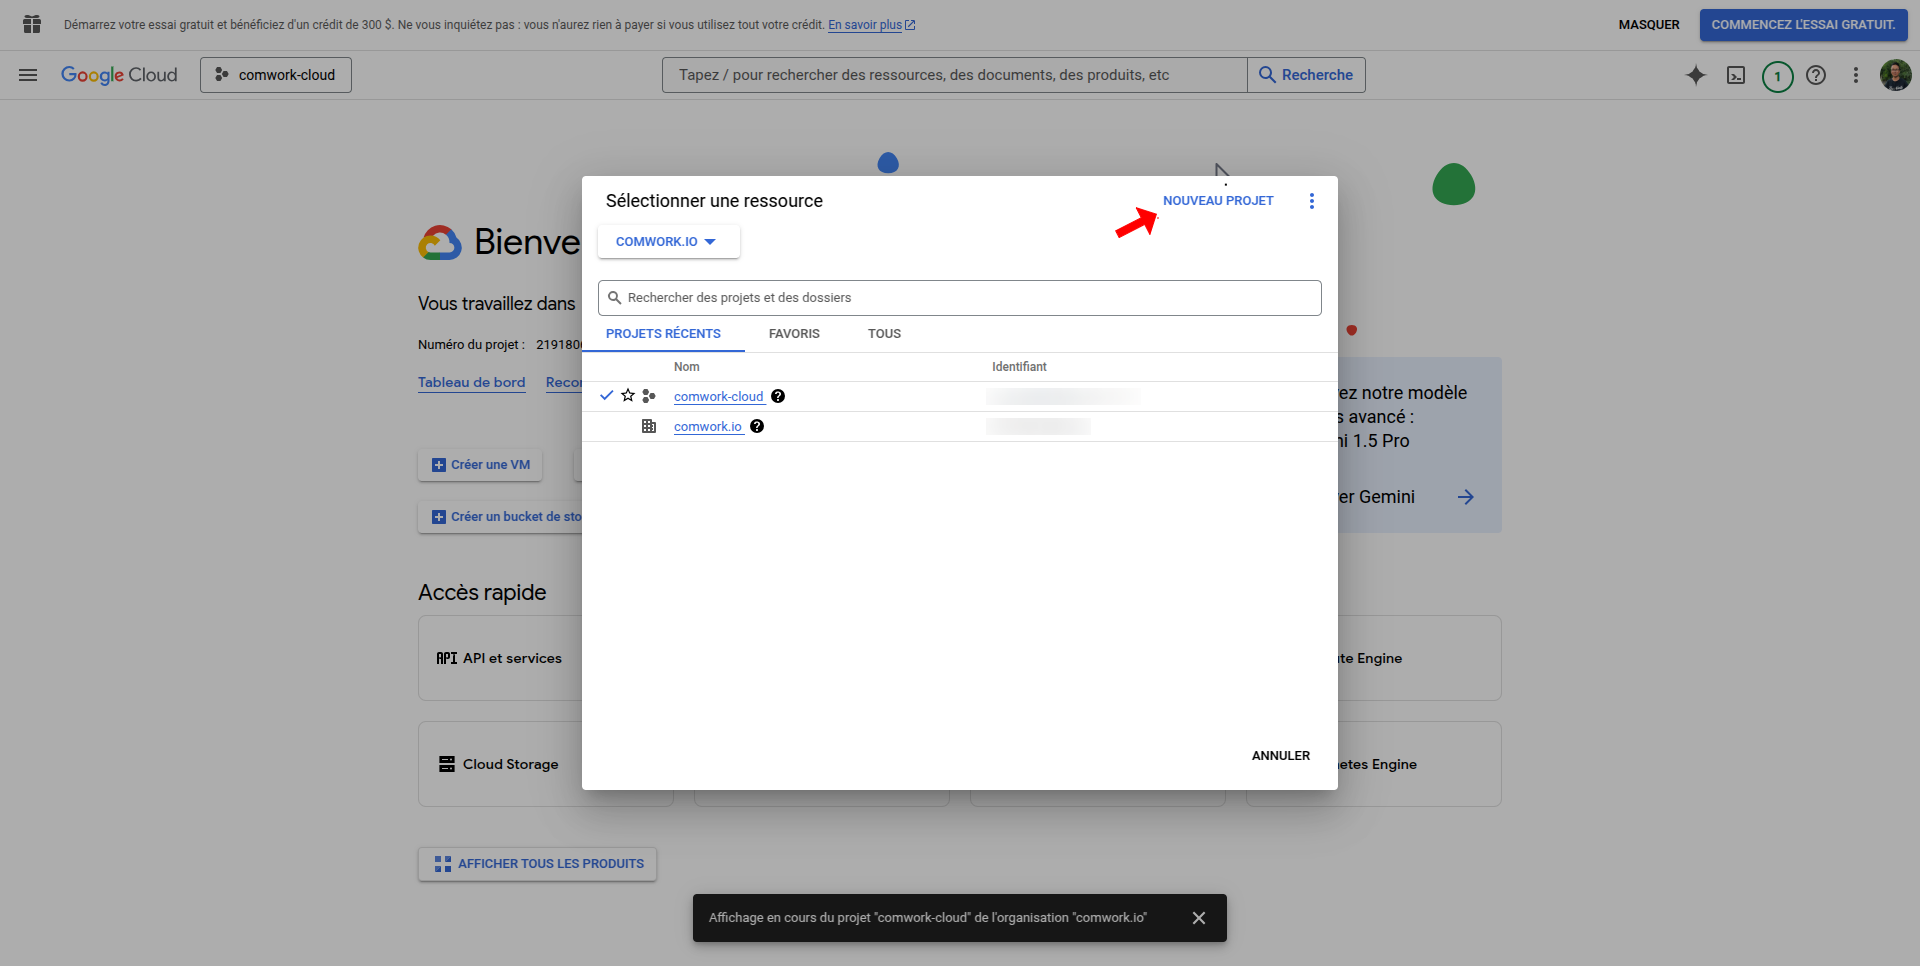
Task: Dismiss the toast notification with X
Action: 1199,918
